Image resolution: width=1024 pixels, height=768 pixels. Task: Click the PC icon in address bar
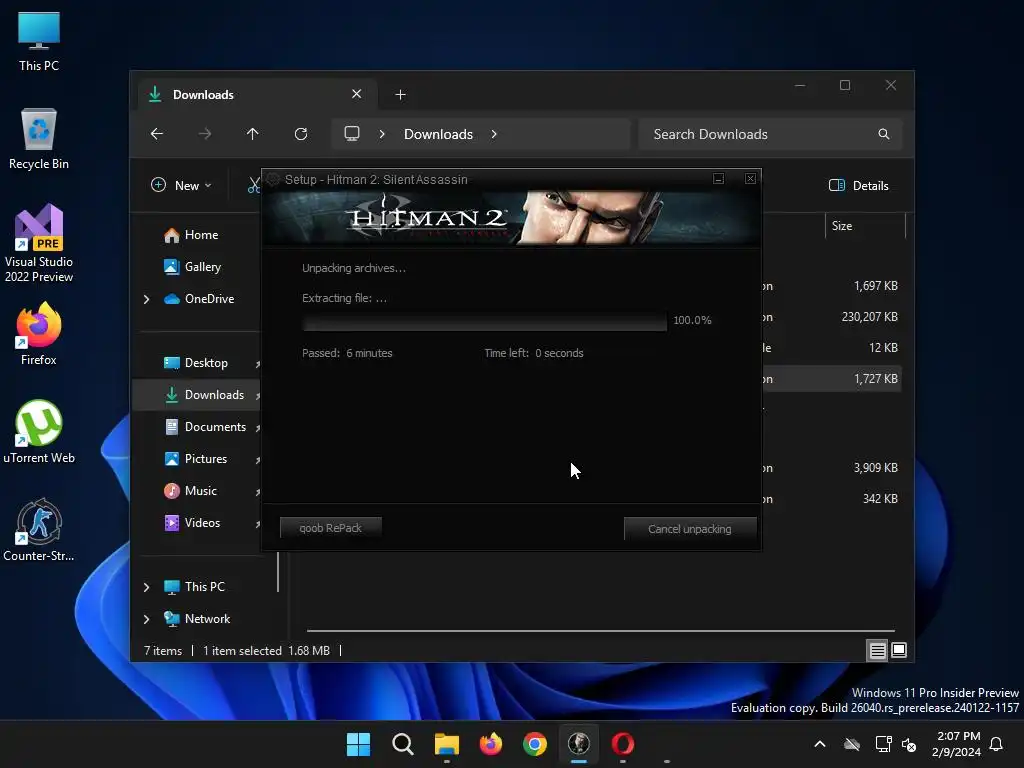(x=352, y=134)
